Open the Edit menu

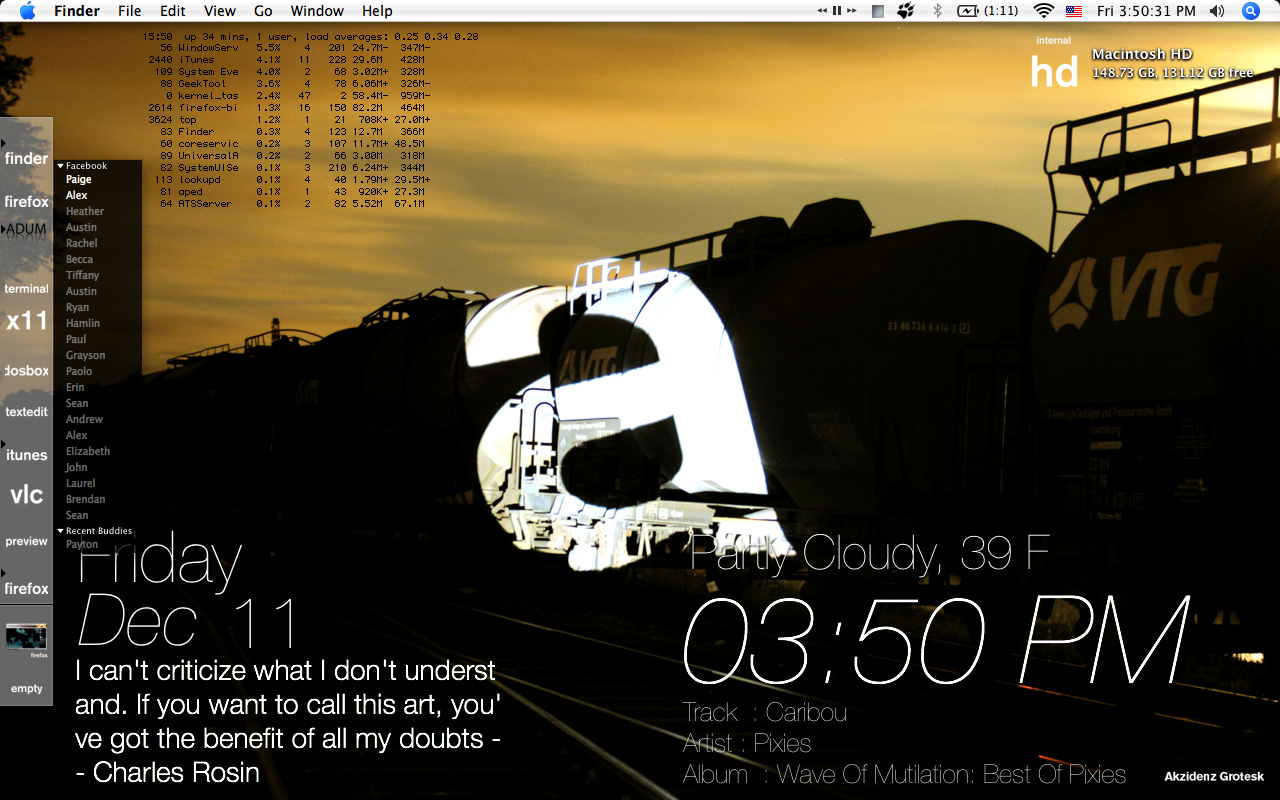173,11
